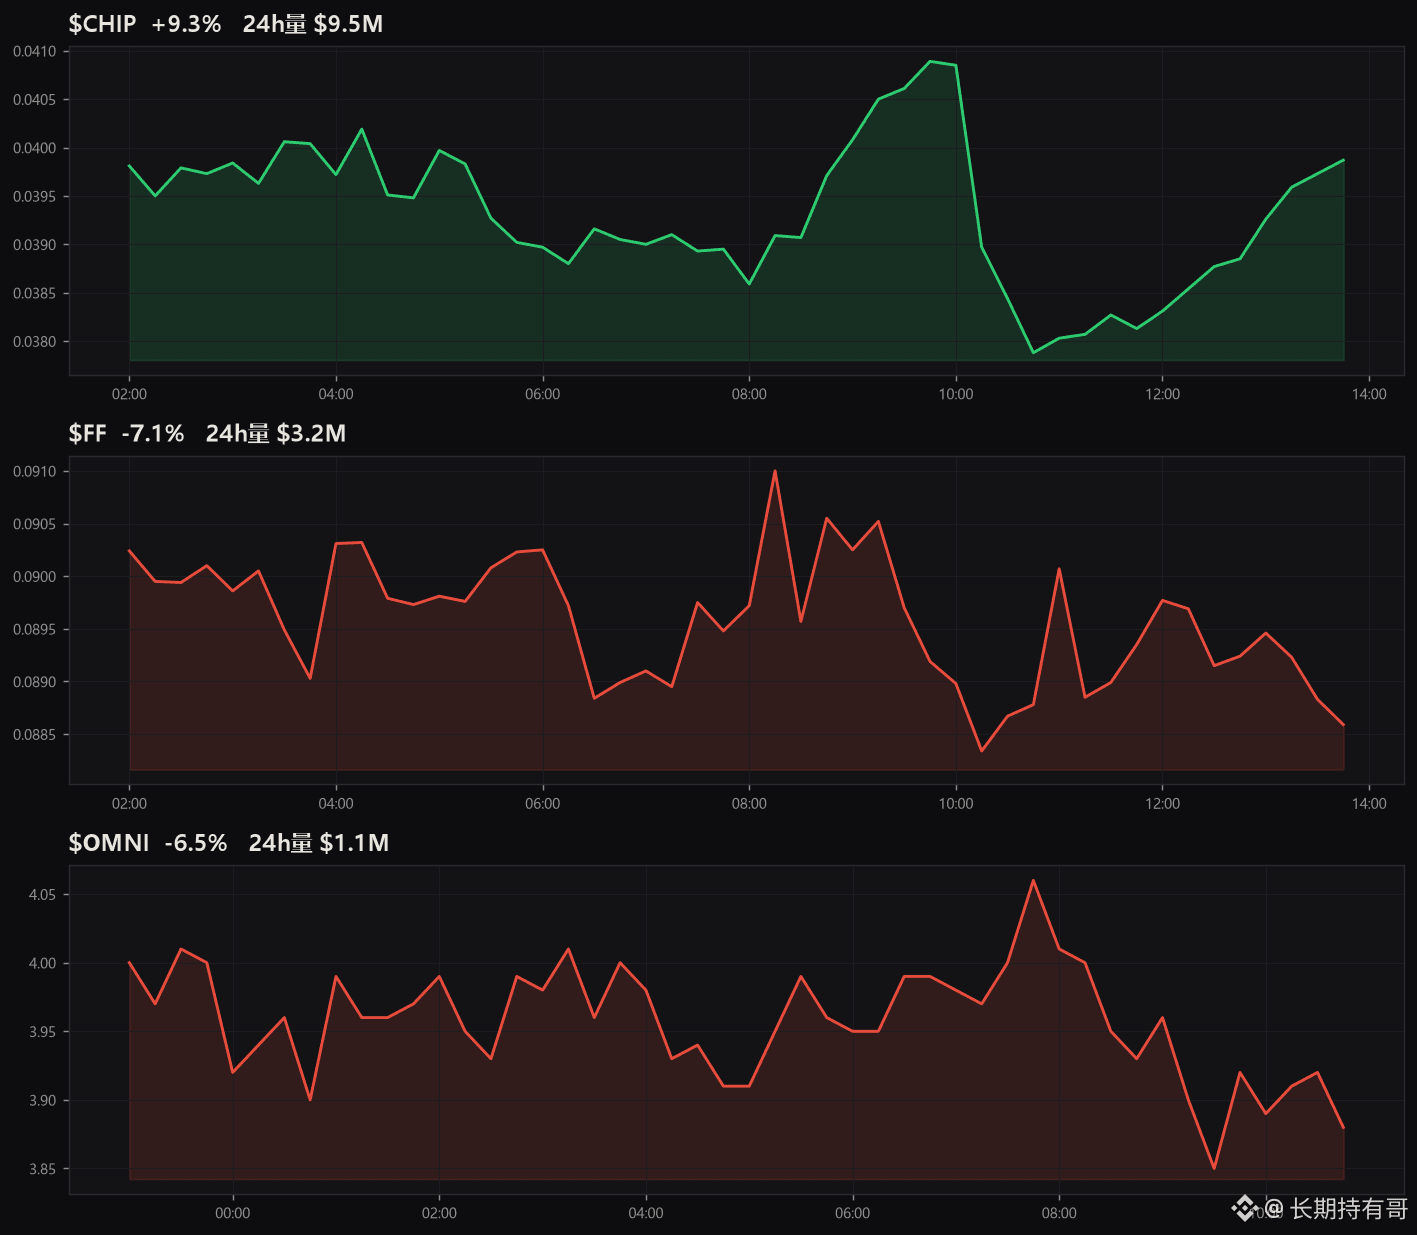Click the highest peak of the $FF line

(x=775, y=471)
